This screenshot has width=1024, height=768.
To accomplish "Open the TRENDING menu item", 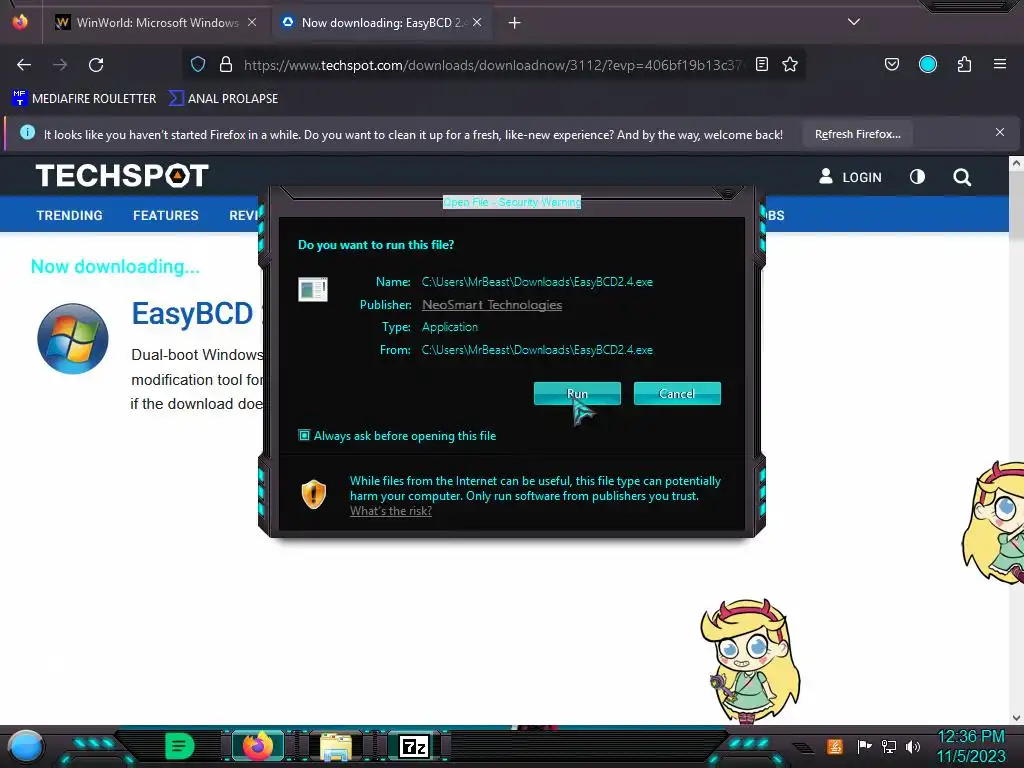I will [x=69, y=216].
